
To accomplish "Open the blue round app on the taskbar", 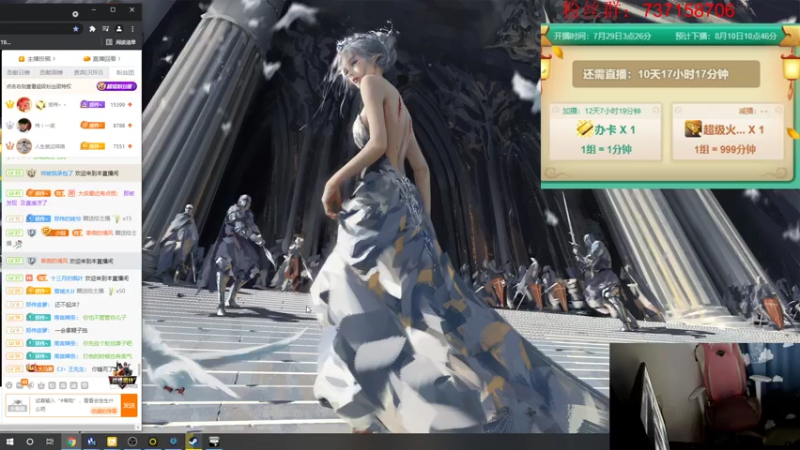I will 173,441.
